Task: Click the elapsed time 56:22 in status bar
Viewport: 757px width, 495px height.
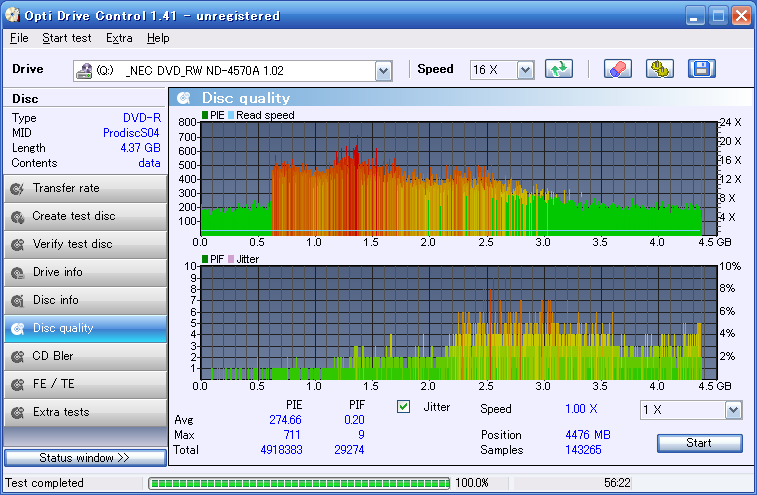Action: click(617, 483)
